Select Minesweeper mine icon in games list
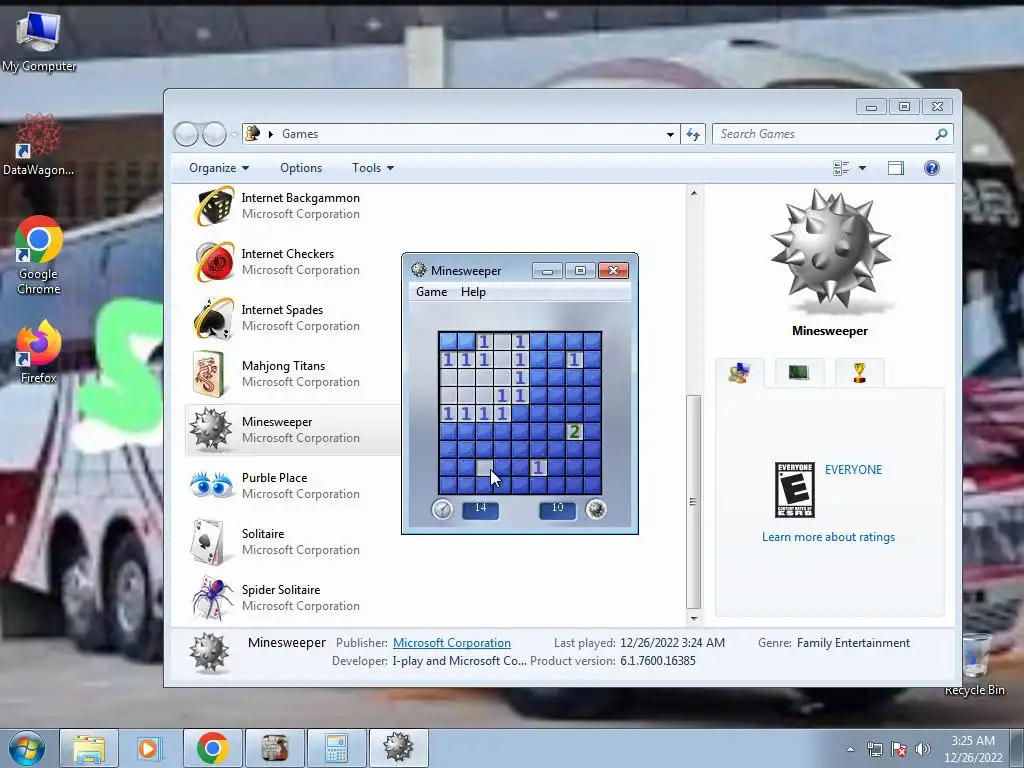Viewport: 1024px width, 768px height. 210,429
